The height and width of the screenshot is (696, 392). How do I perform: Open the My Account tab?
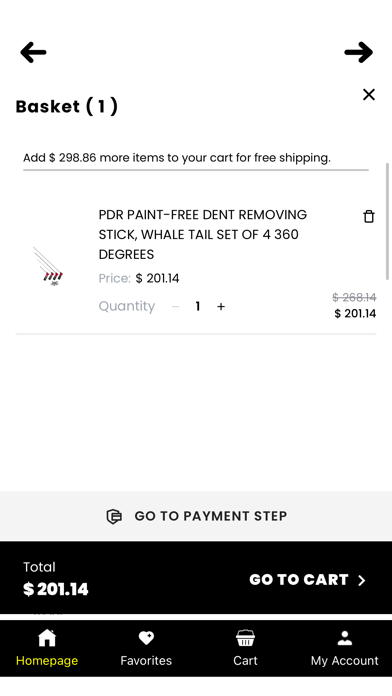[344, 648]
